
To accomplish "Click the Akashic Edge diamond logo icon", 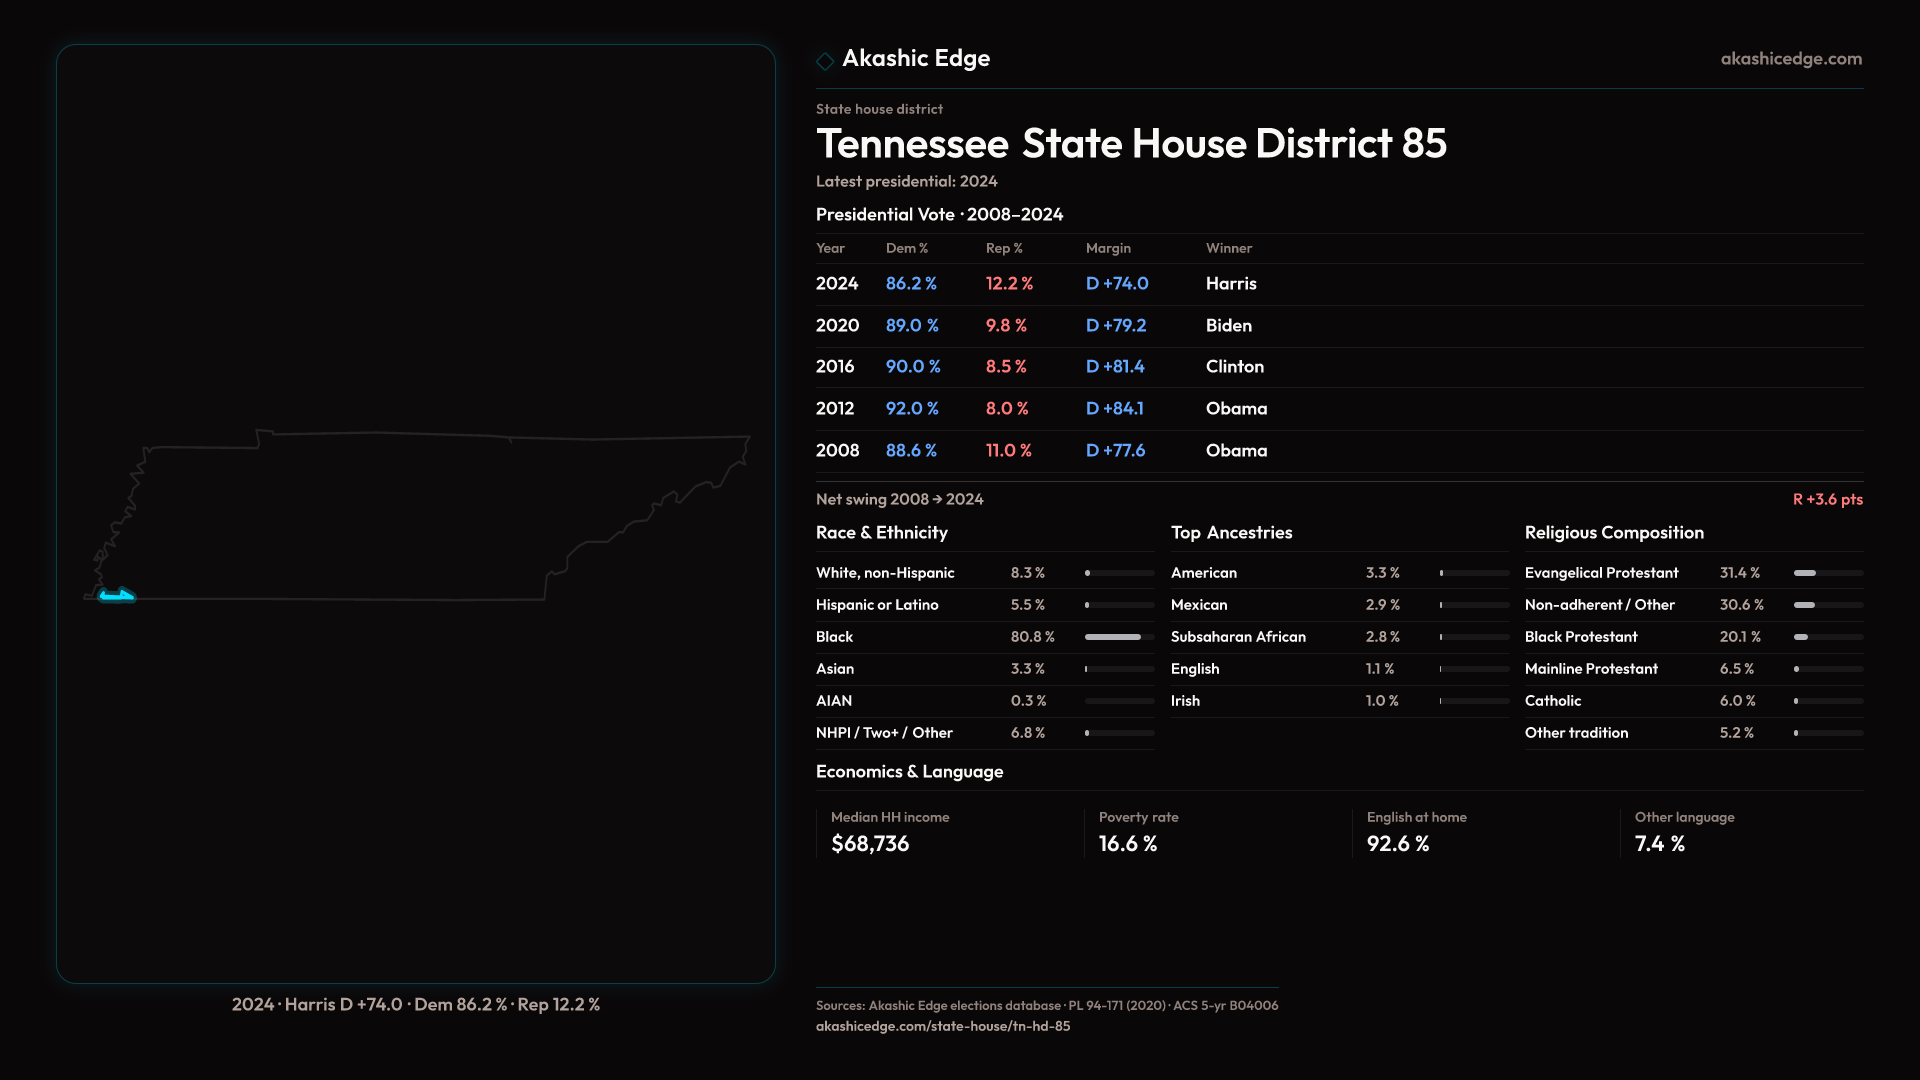I will pyautogui.click(x=825, y=61).
